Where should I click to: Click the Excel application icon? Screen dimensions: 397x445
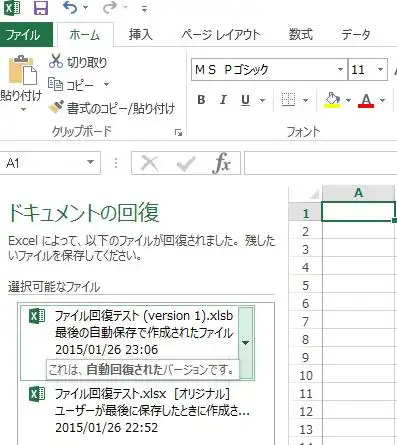tap(12, 8)
